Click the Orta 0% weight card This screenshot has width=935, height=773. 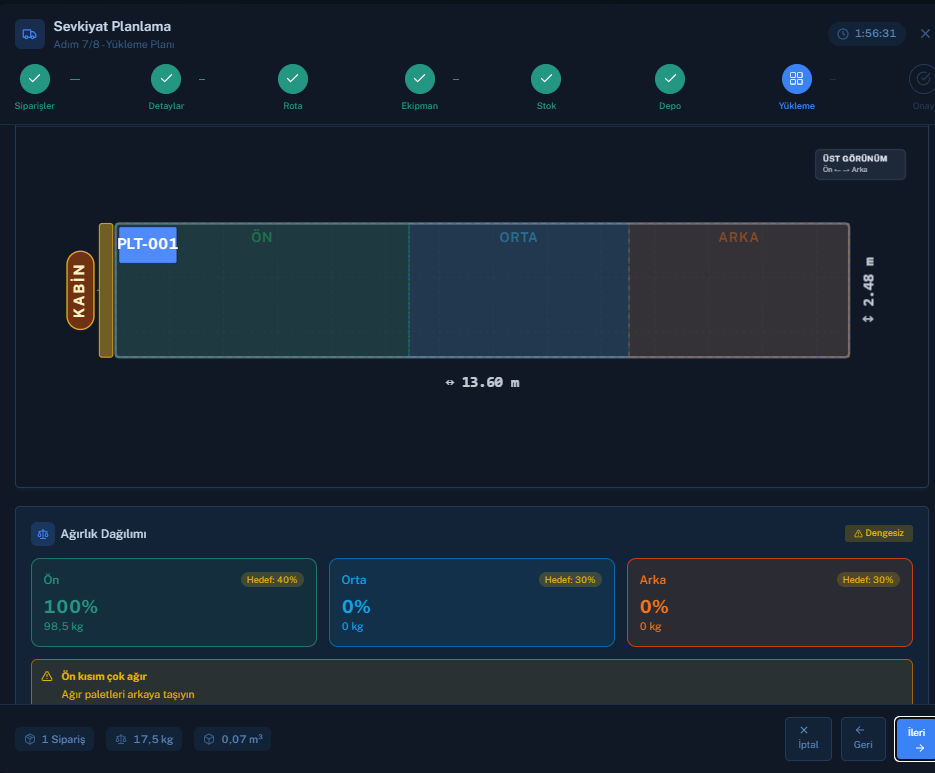[x=472, y=602]
